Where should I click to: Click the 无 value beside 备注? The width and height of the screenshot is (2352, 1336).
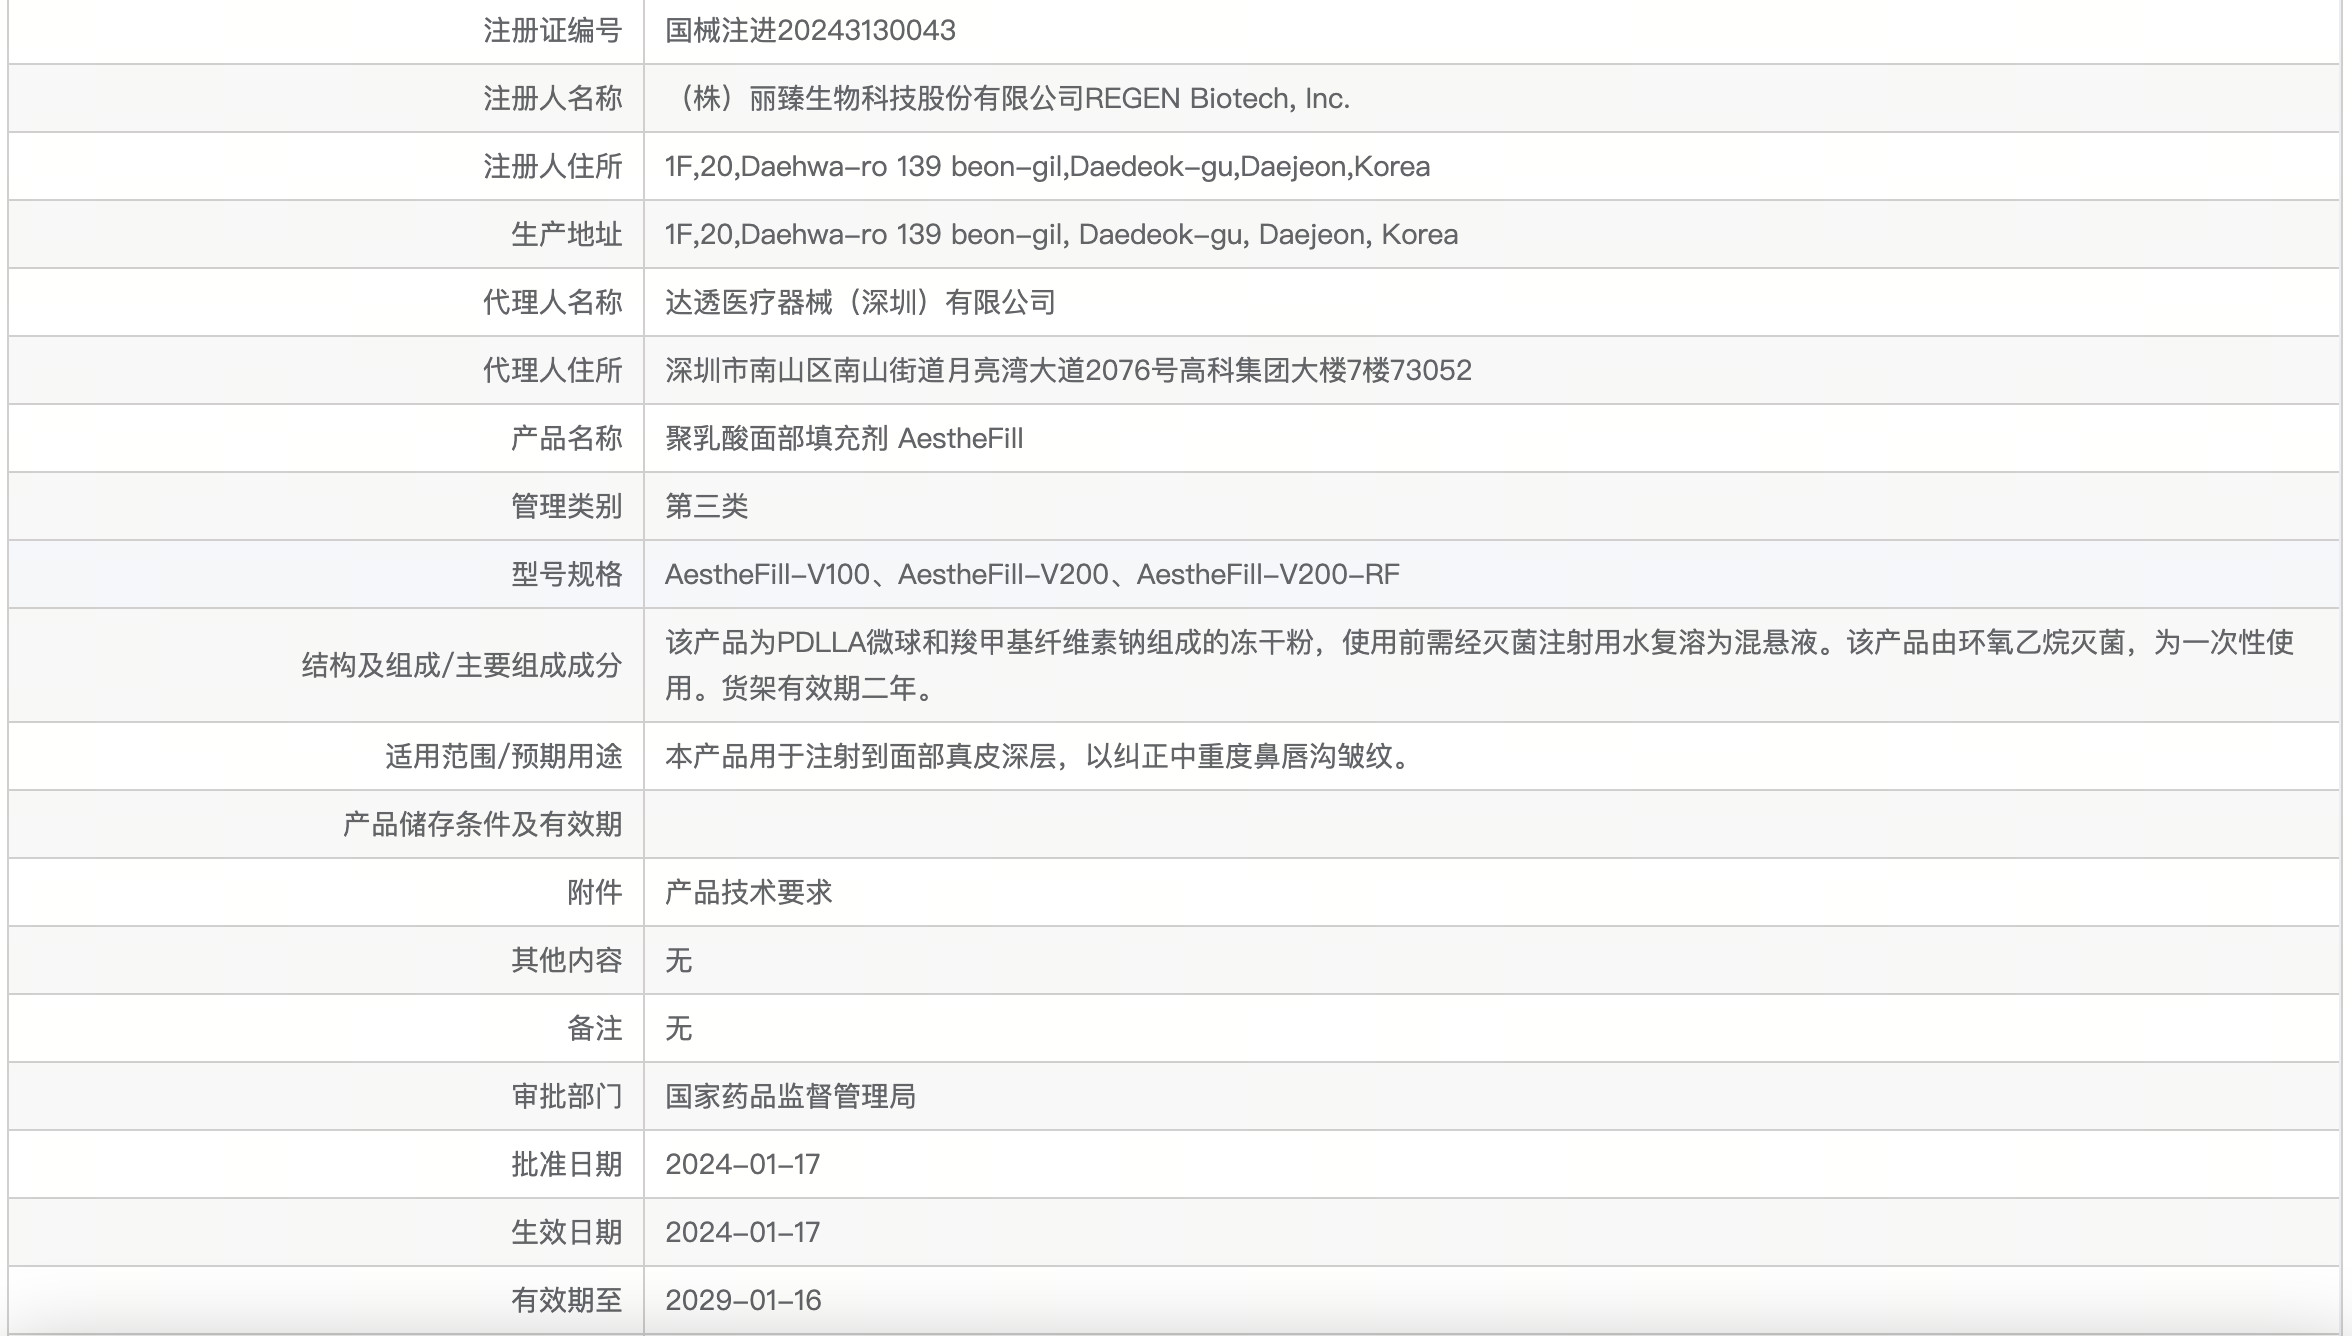coord(679,1028)
